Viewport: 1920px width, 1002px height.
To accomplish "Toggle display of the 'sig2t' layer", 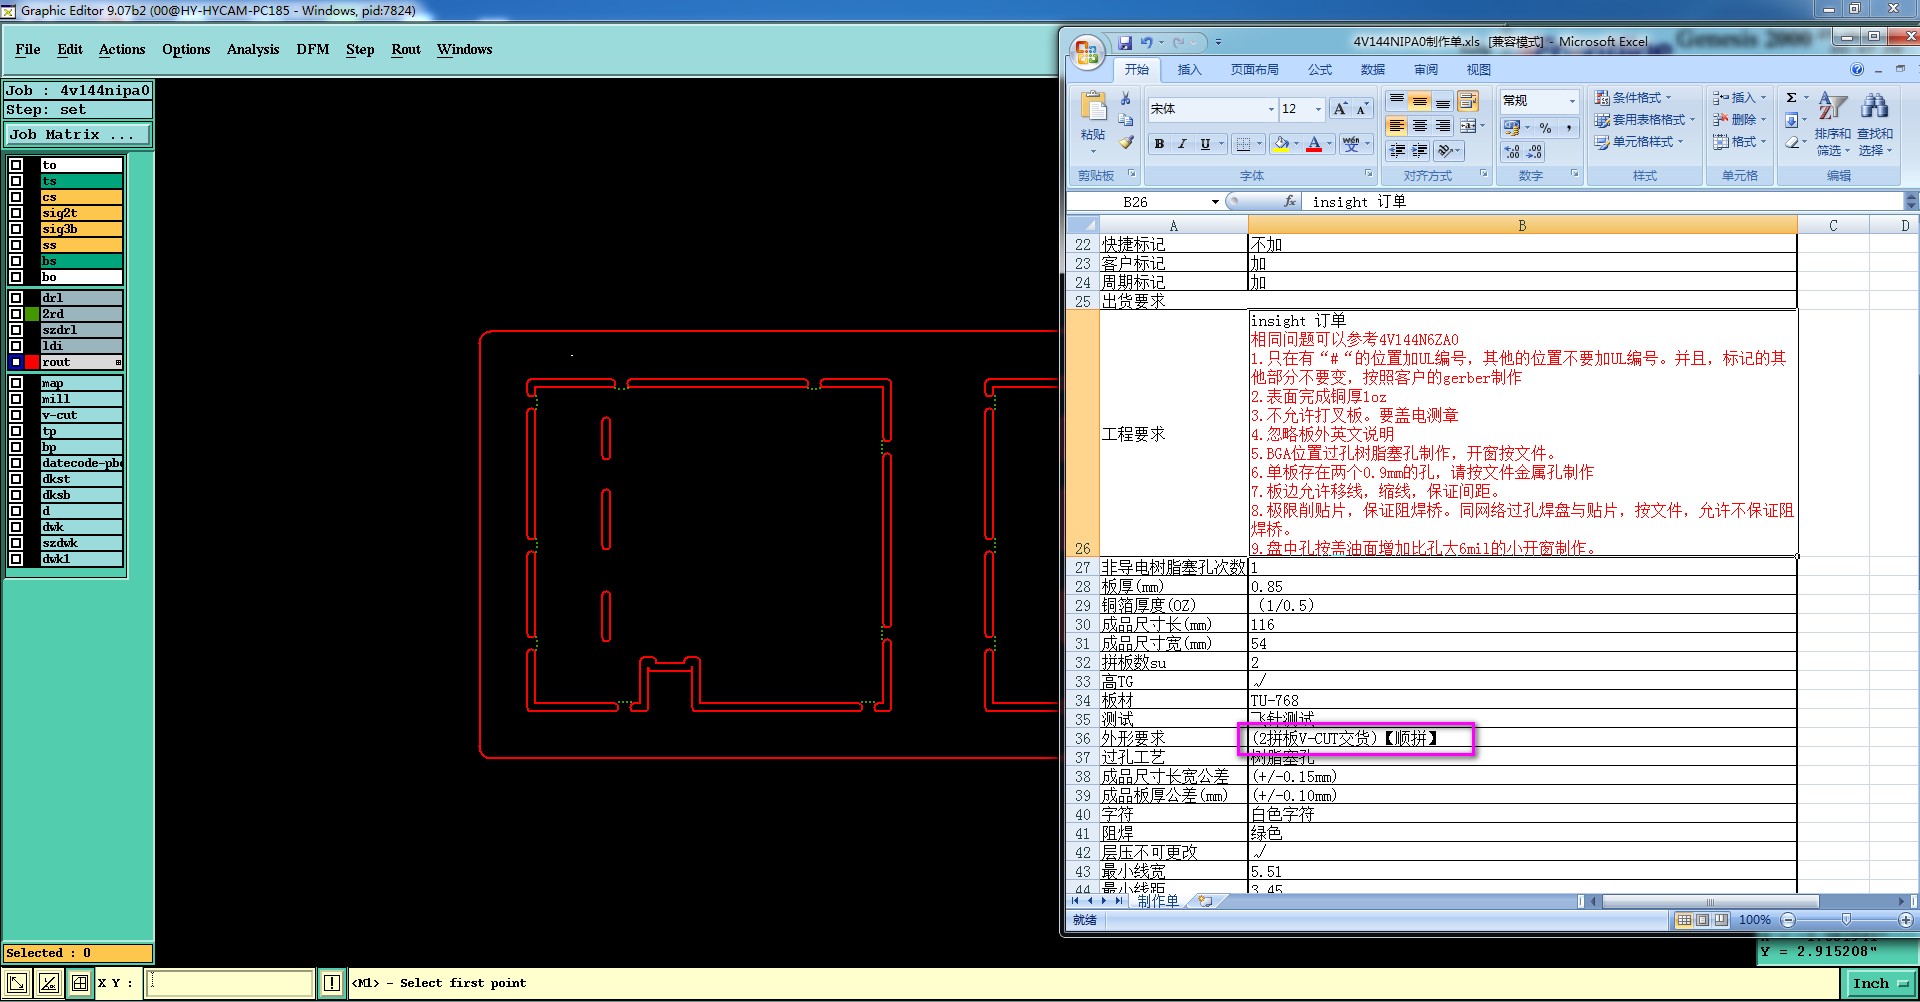I will tap(16, 213).
